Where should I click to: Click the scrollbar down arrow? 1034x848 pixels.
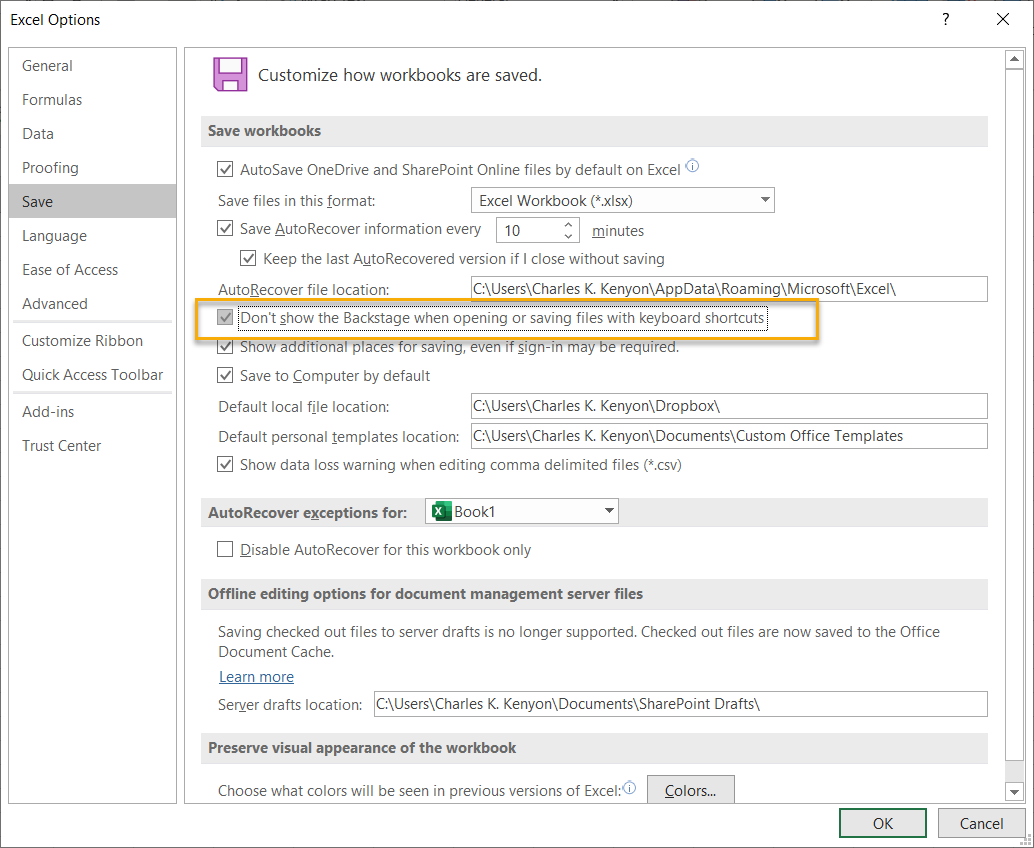coord(1014,791)
